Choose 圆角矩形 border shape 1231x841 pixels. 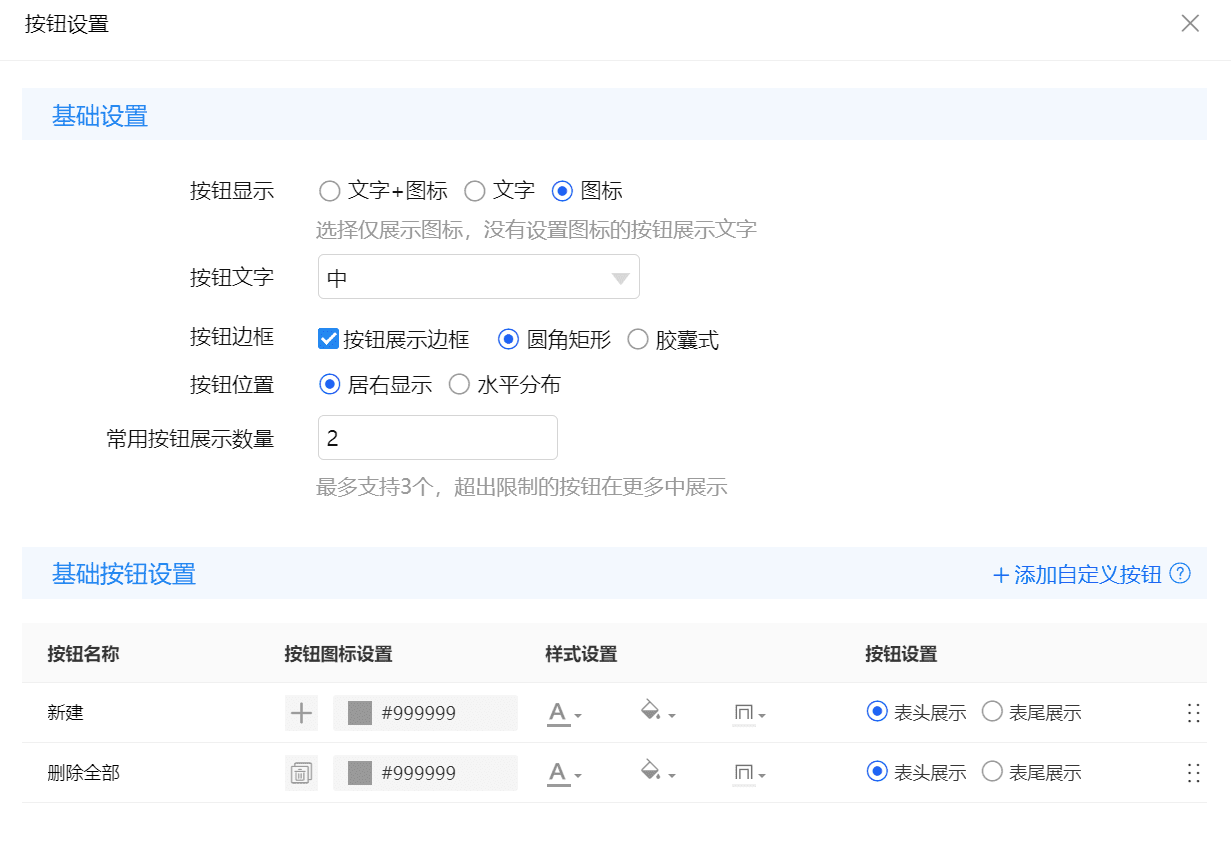pos(509,340)
